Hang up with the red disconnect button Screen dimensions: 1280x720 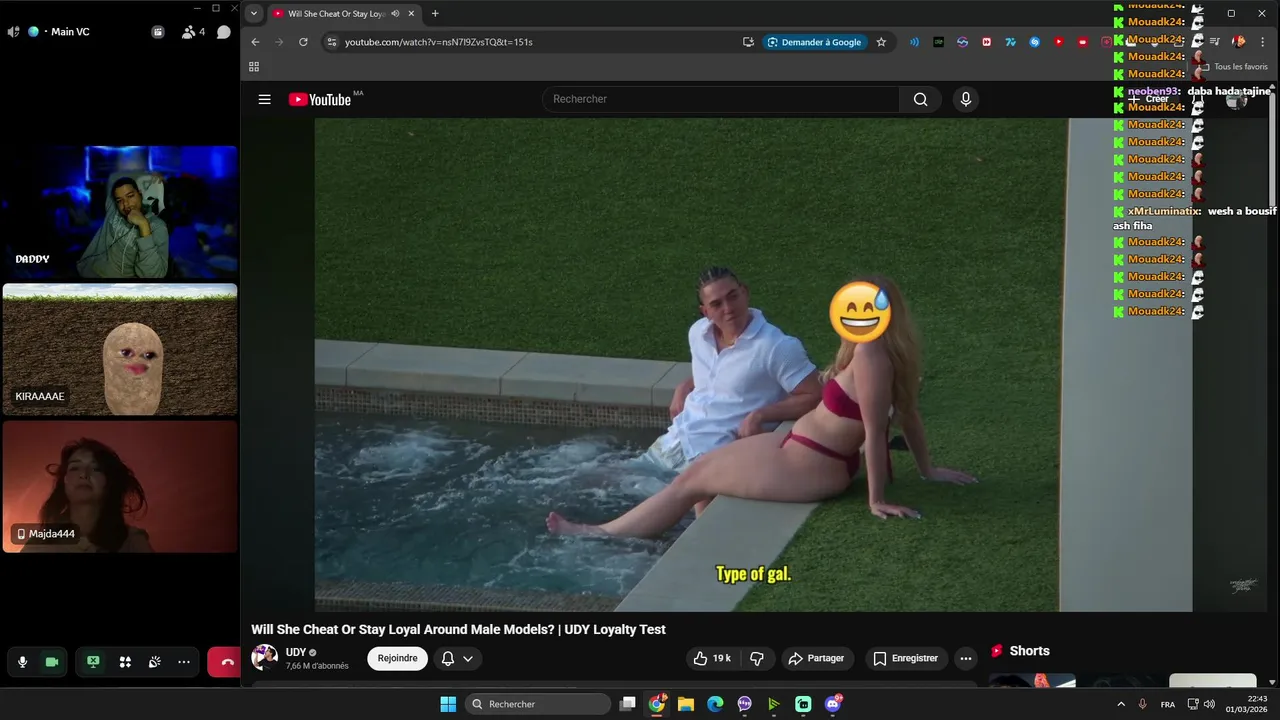coord(225,662)
